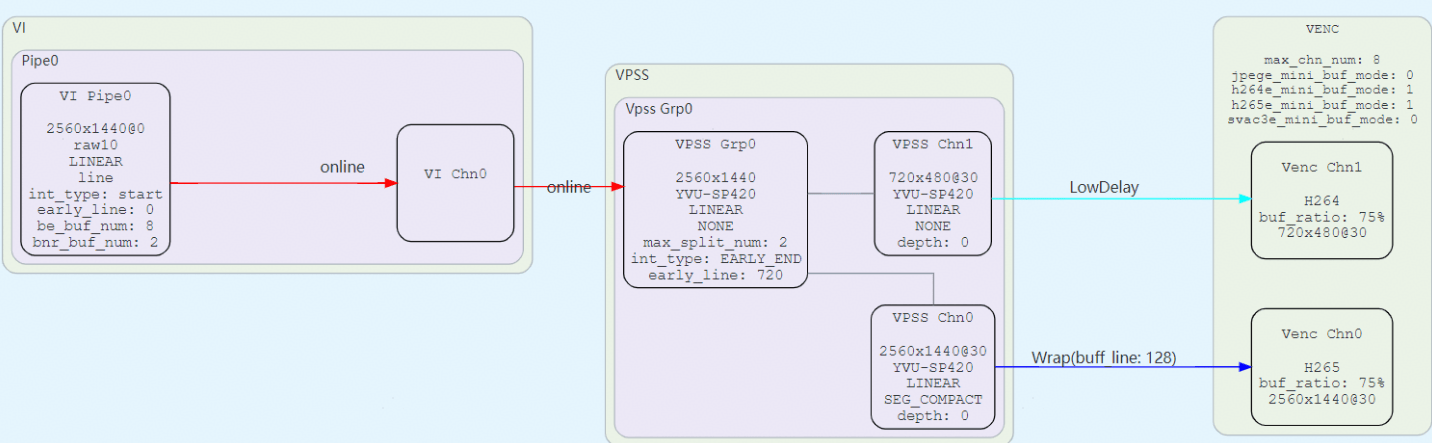Click h264e_mini_buf_mode: 1 text

[1321, 90]
